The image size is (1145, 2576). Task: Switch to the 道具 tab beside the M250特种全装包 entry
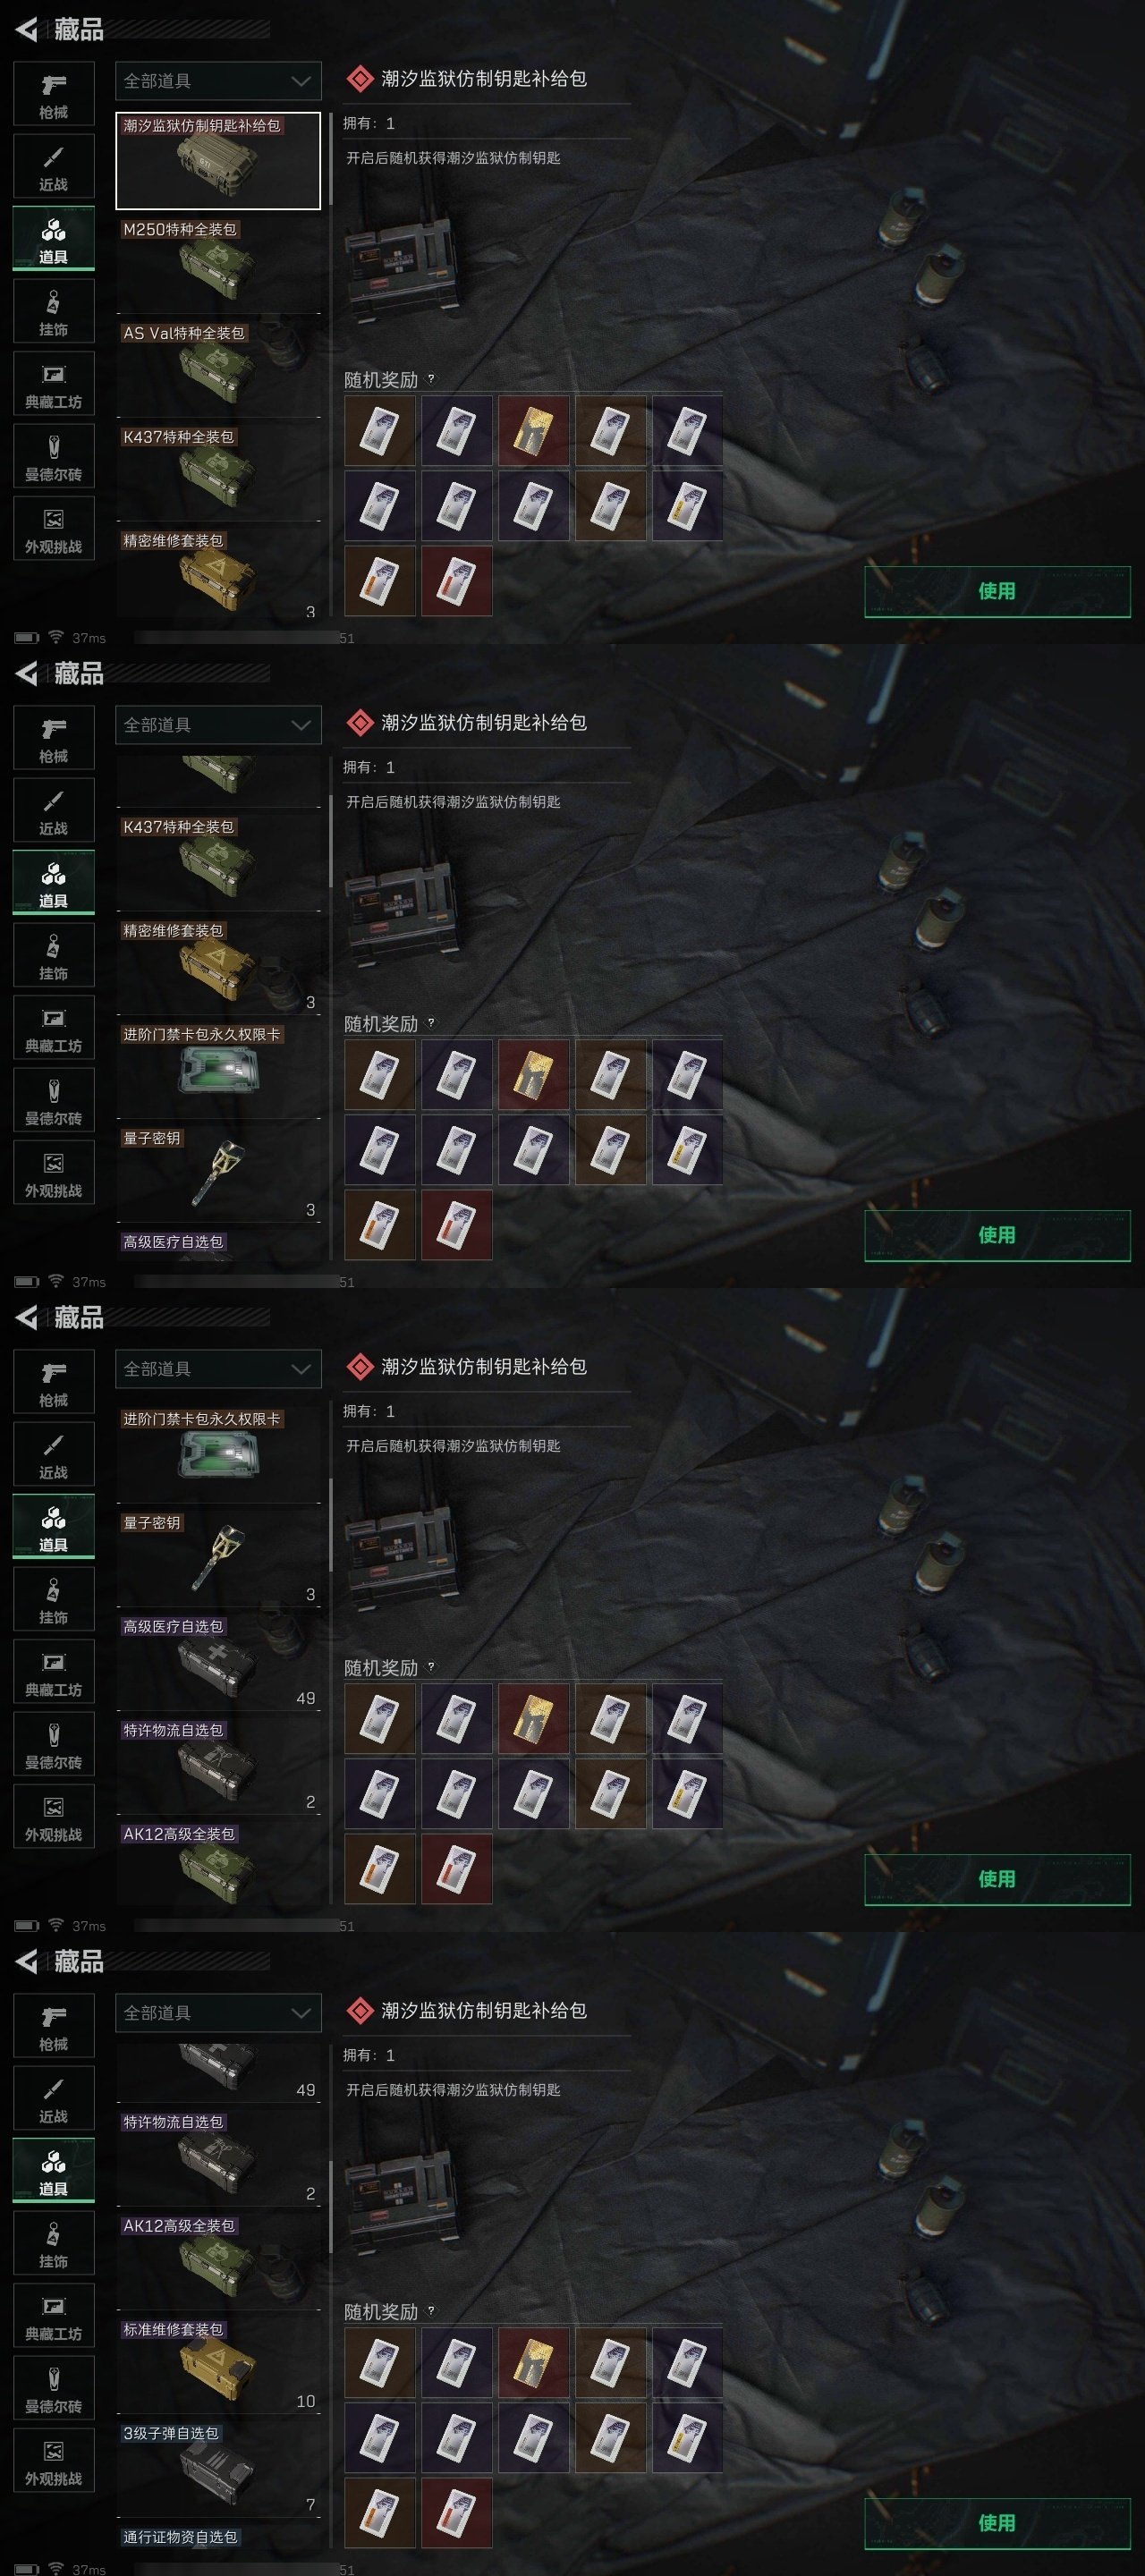pyautogui.click(x=54, y=239)
